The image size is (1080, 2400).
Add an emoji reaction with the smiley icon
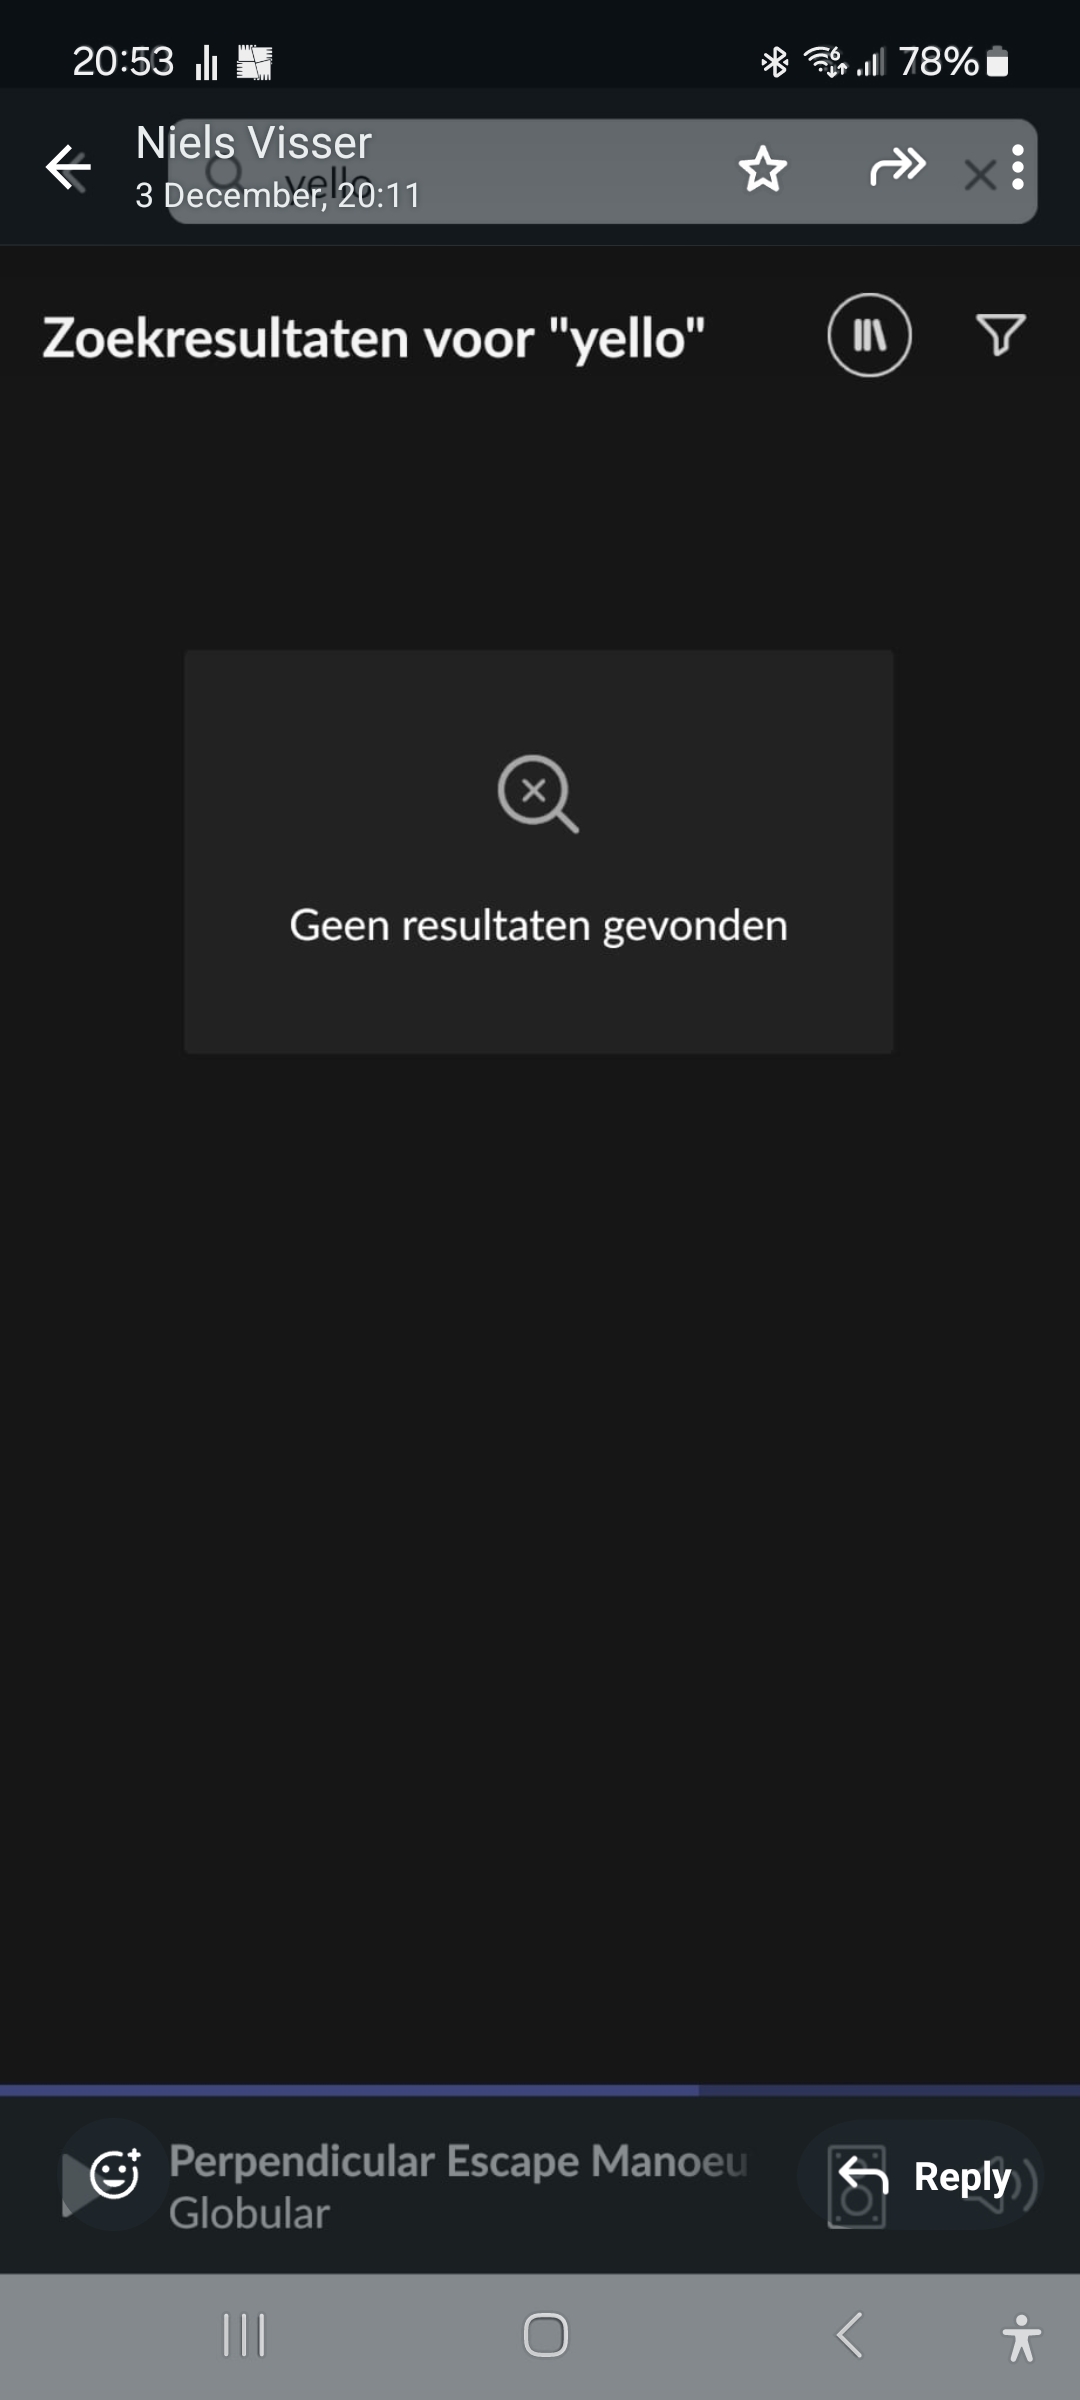click(115, 2173)
